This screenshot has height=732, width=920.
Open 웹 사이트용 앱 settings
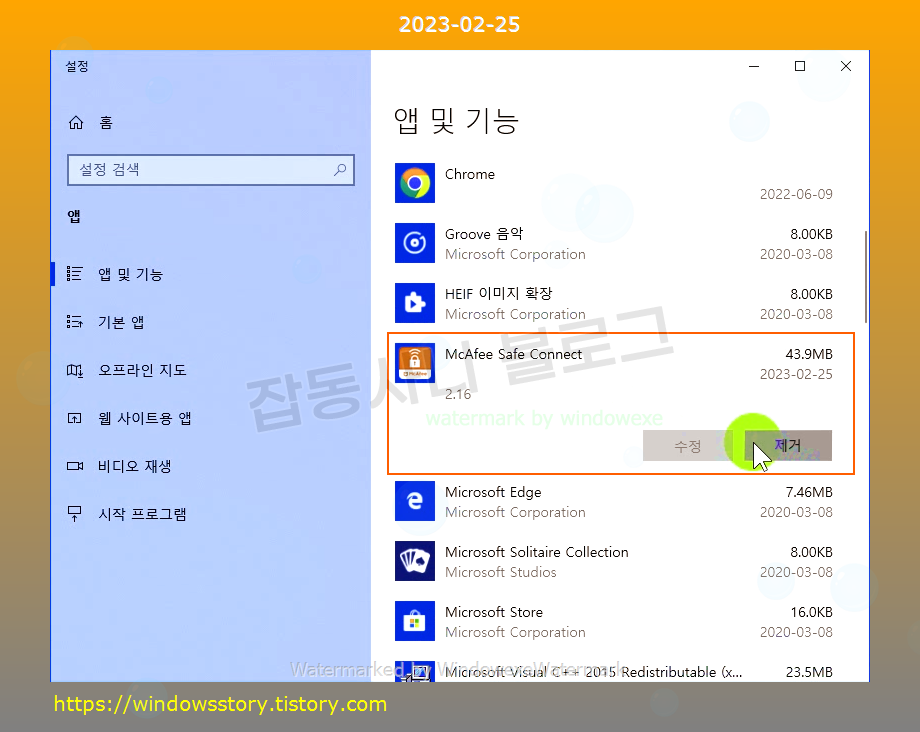(211, 418)
